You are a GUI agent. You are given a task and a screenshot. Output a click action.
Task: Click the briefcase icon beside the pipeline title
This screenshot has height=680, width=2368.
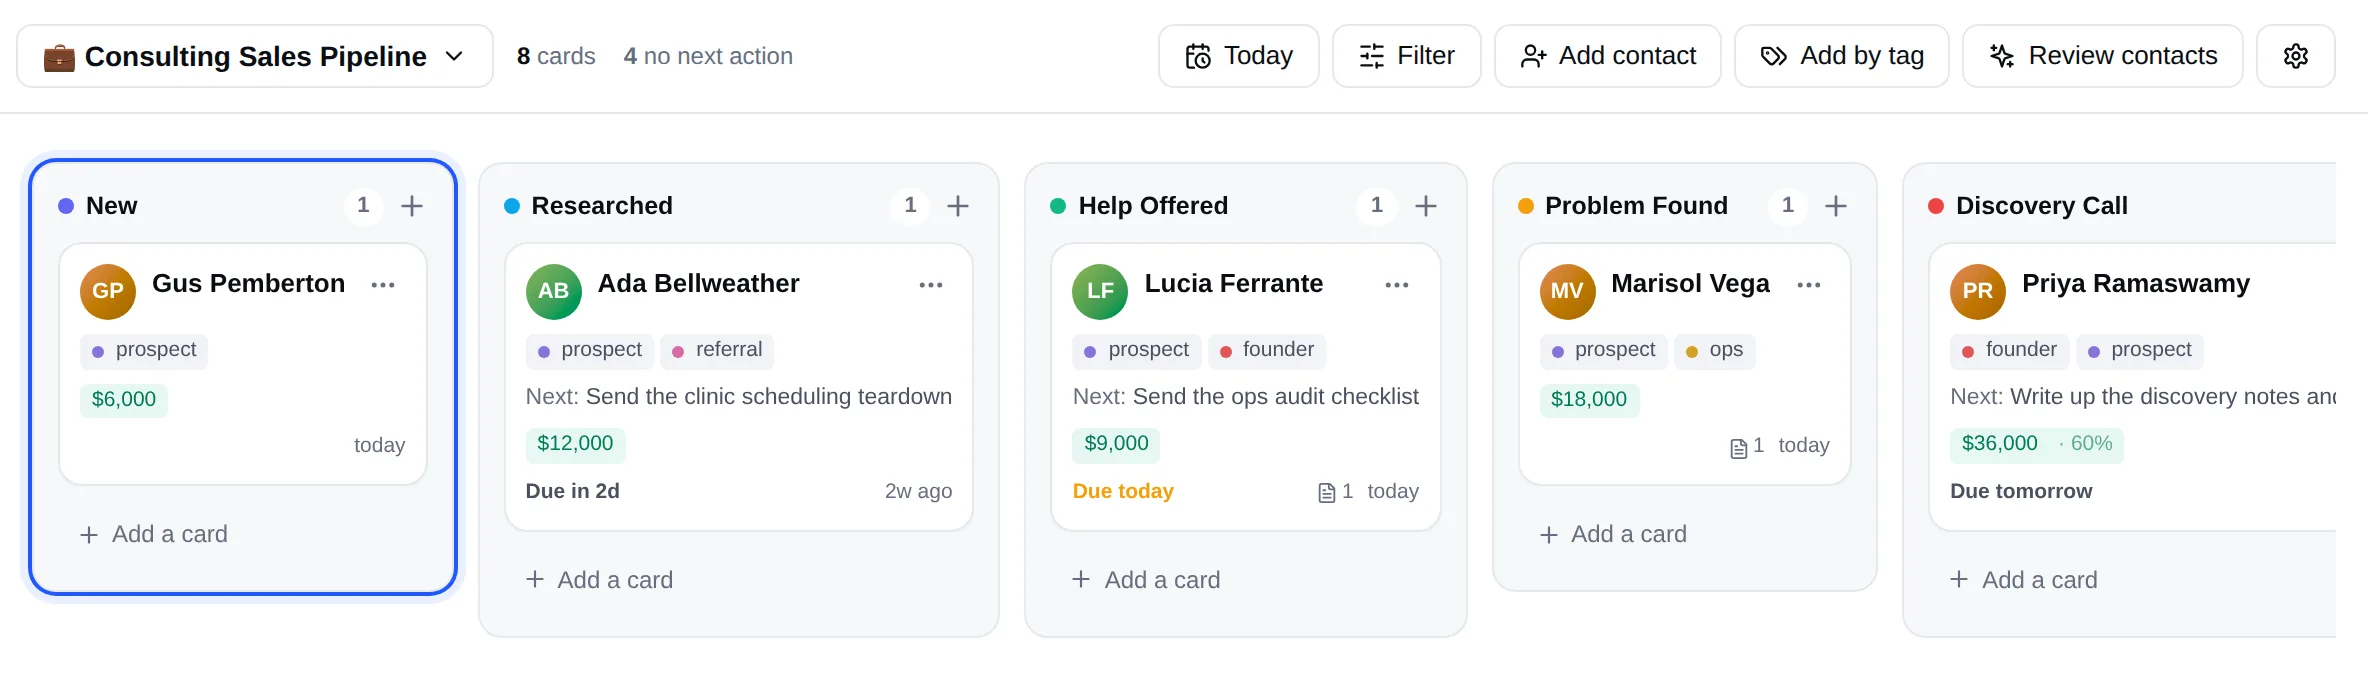59,57
